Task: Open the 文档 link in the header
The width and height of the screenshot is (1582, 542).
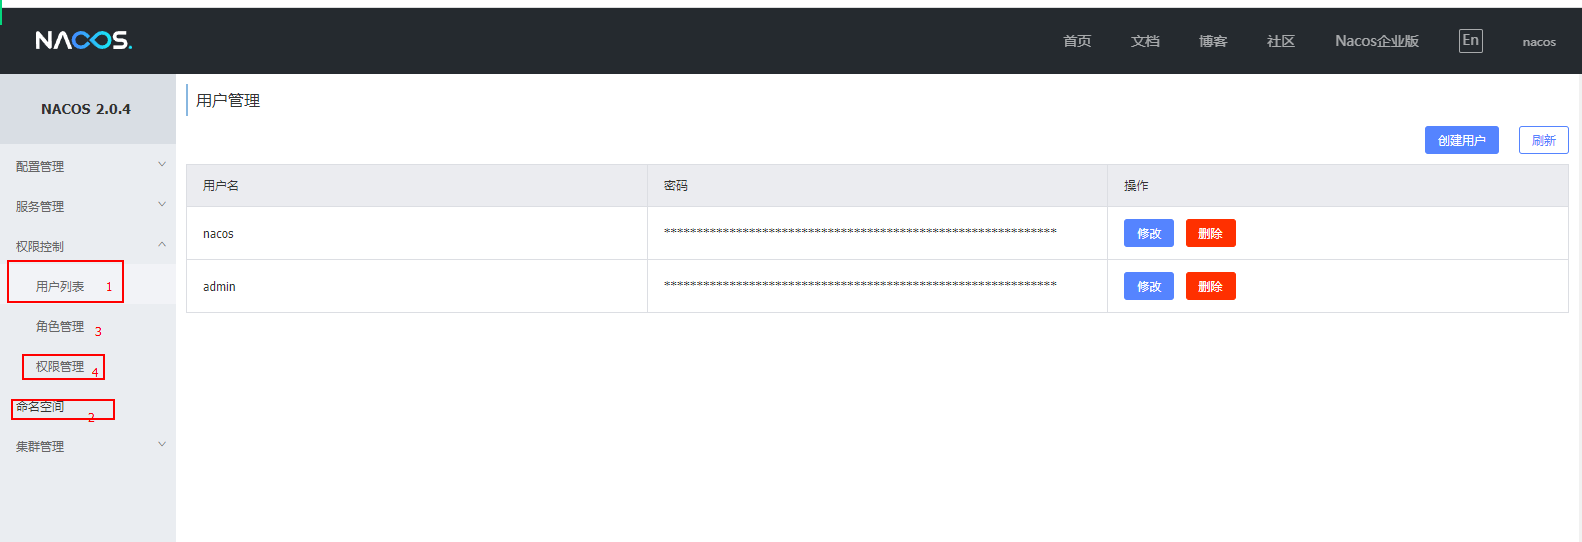Action: 1145,41
